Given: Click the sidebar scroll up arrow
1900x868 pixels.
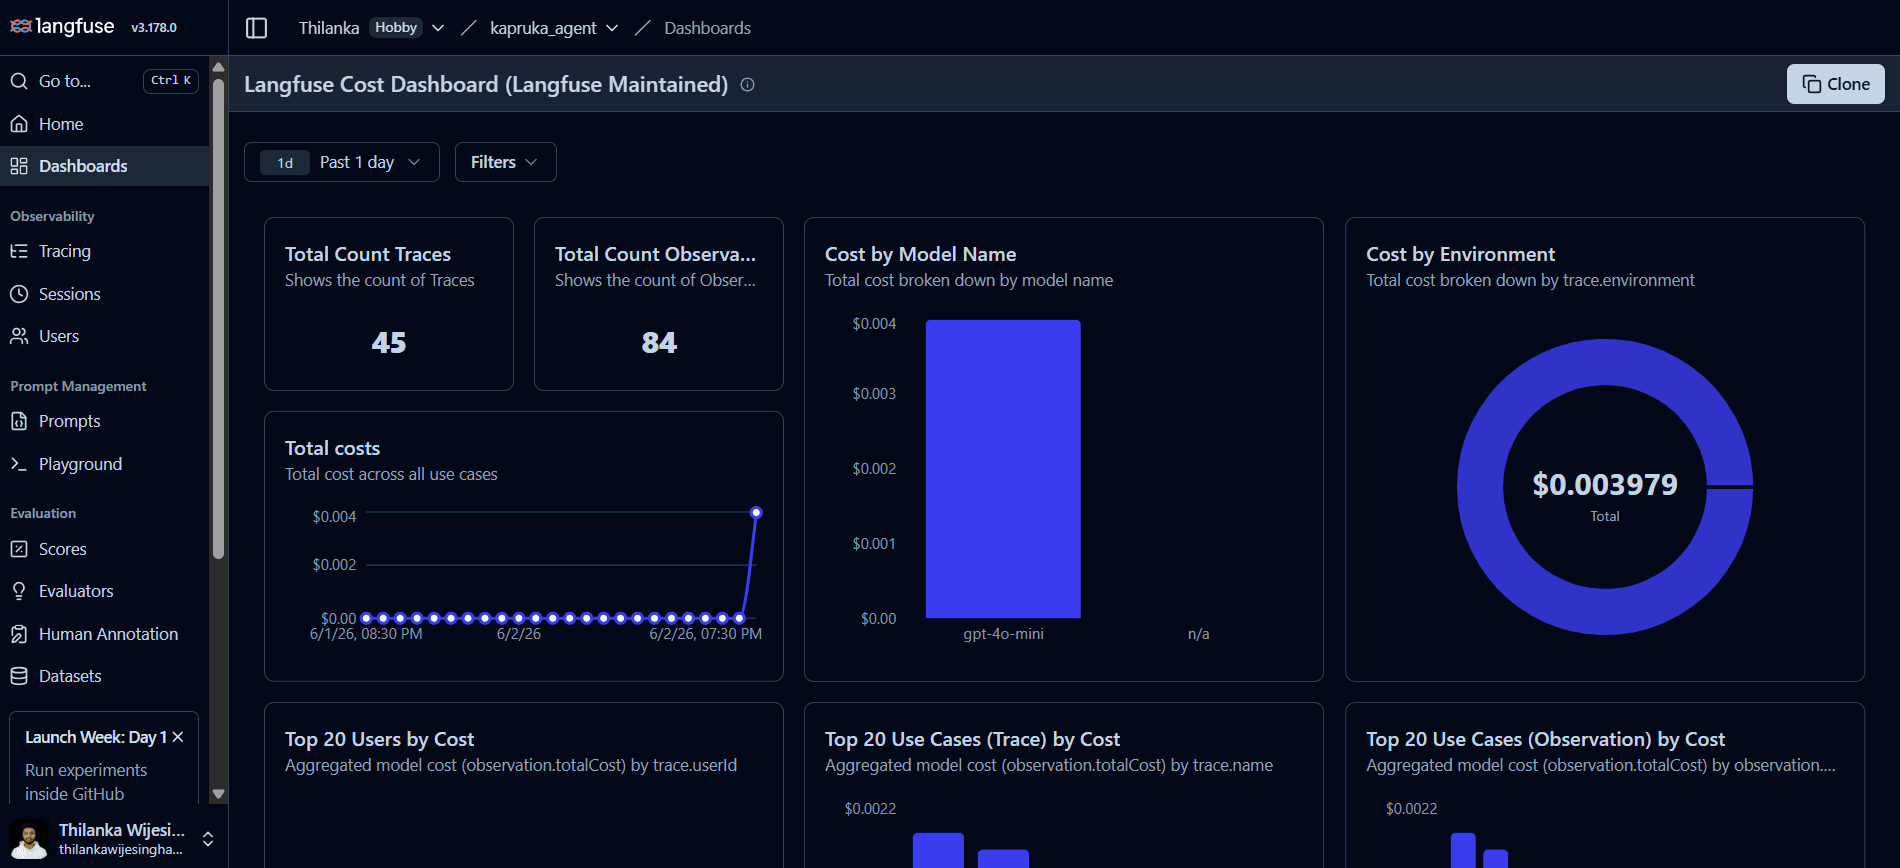Looking at the screenshot, I should click(x=218, y=67).
